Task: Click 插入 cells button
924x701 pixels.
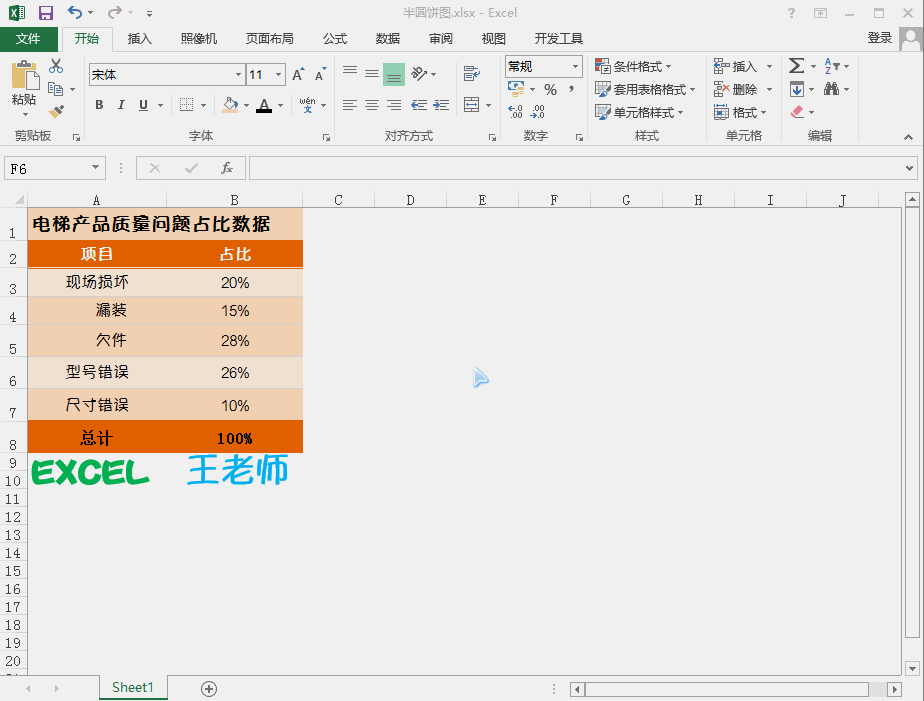Action: (735, 67)
